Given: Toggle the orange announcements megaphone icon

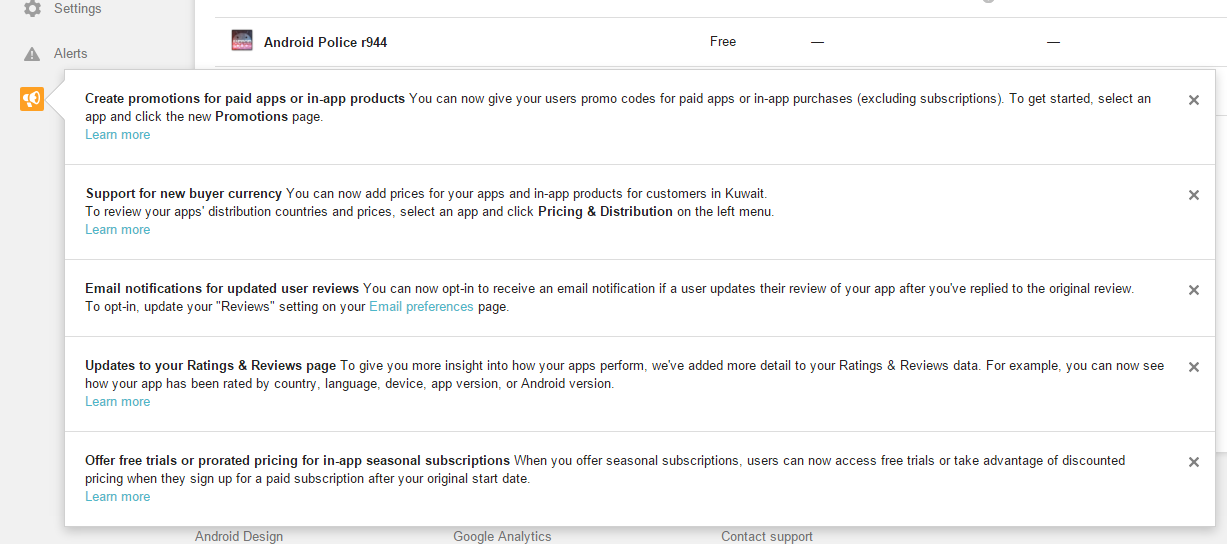Looking at the screenshot, I should pyautogui.click(x=32, y=99).
